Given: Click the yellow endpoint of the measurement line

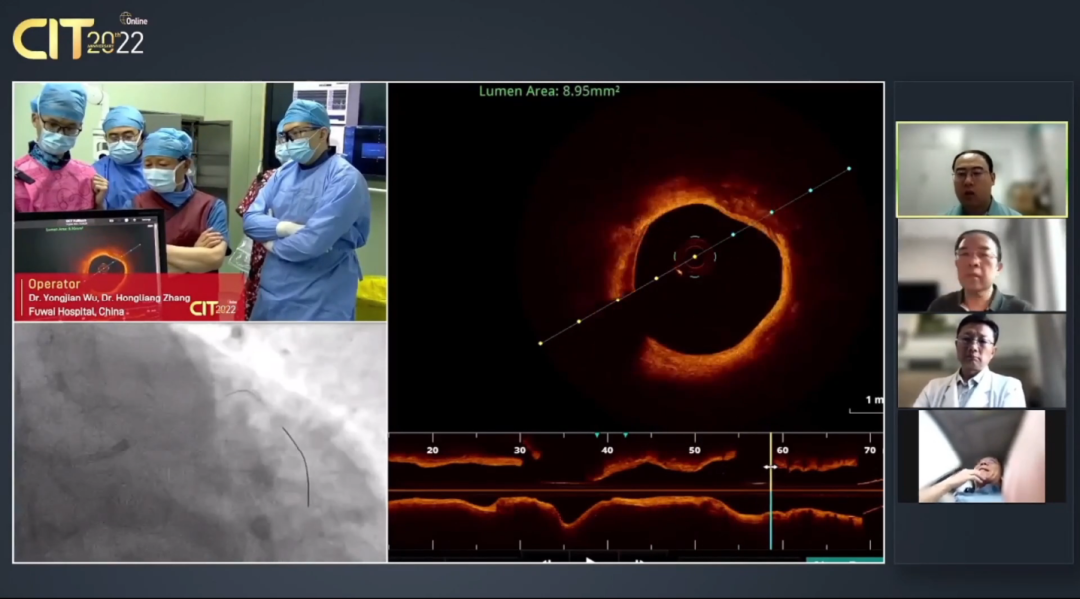Looking at the screenshot, I should [540, 343].
